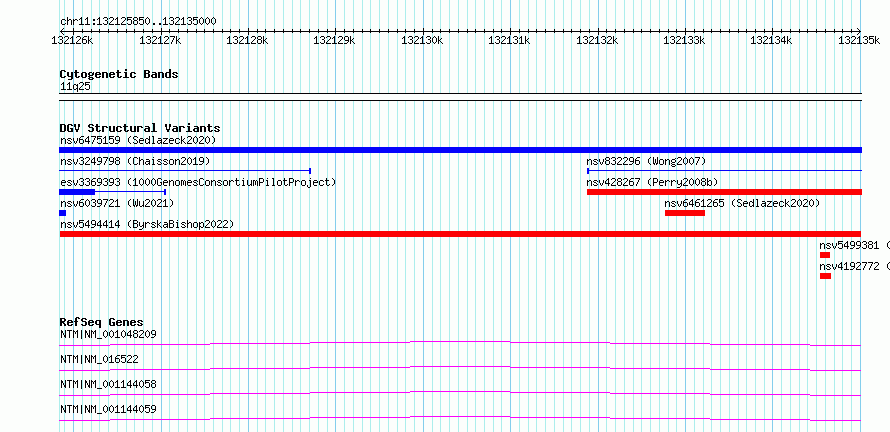Open variant nsv6461265 (Sedlazeck2020) label
The image size is (890, 432).
[x=742, y=203]
